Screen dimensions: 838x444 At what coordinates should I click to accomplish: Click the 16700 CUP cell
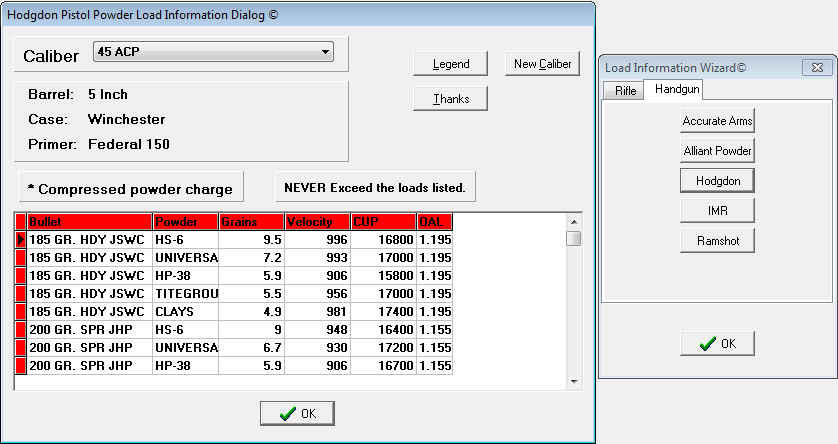tap(384, 365)
